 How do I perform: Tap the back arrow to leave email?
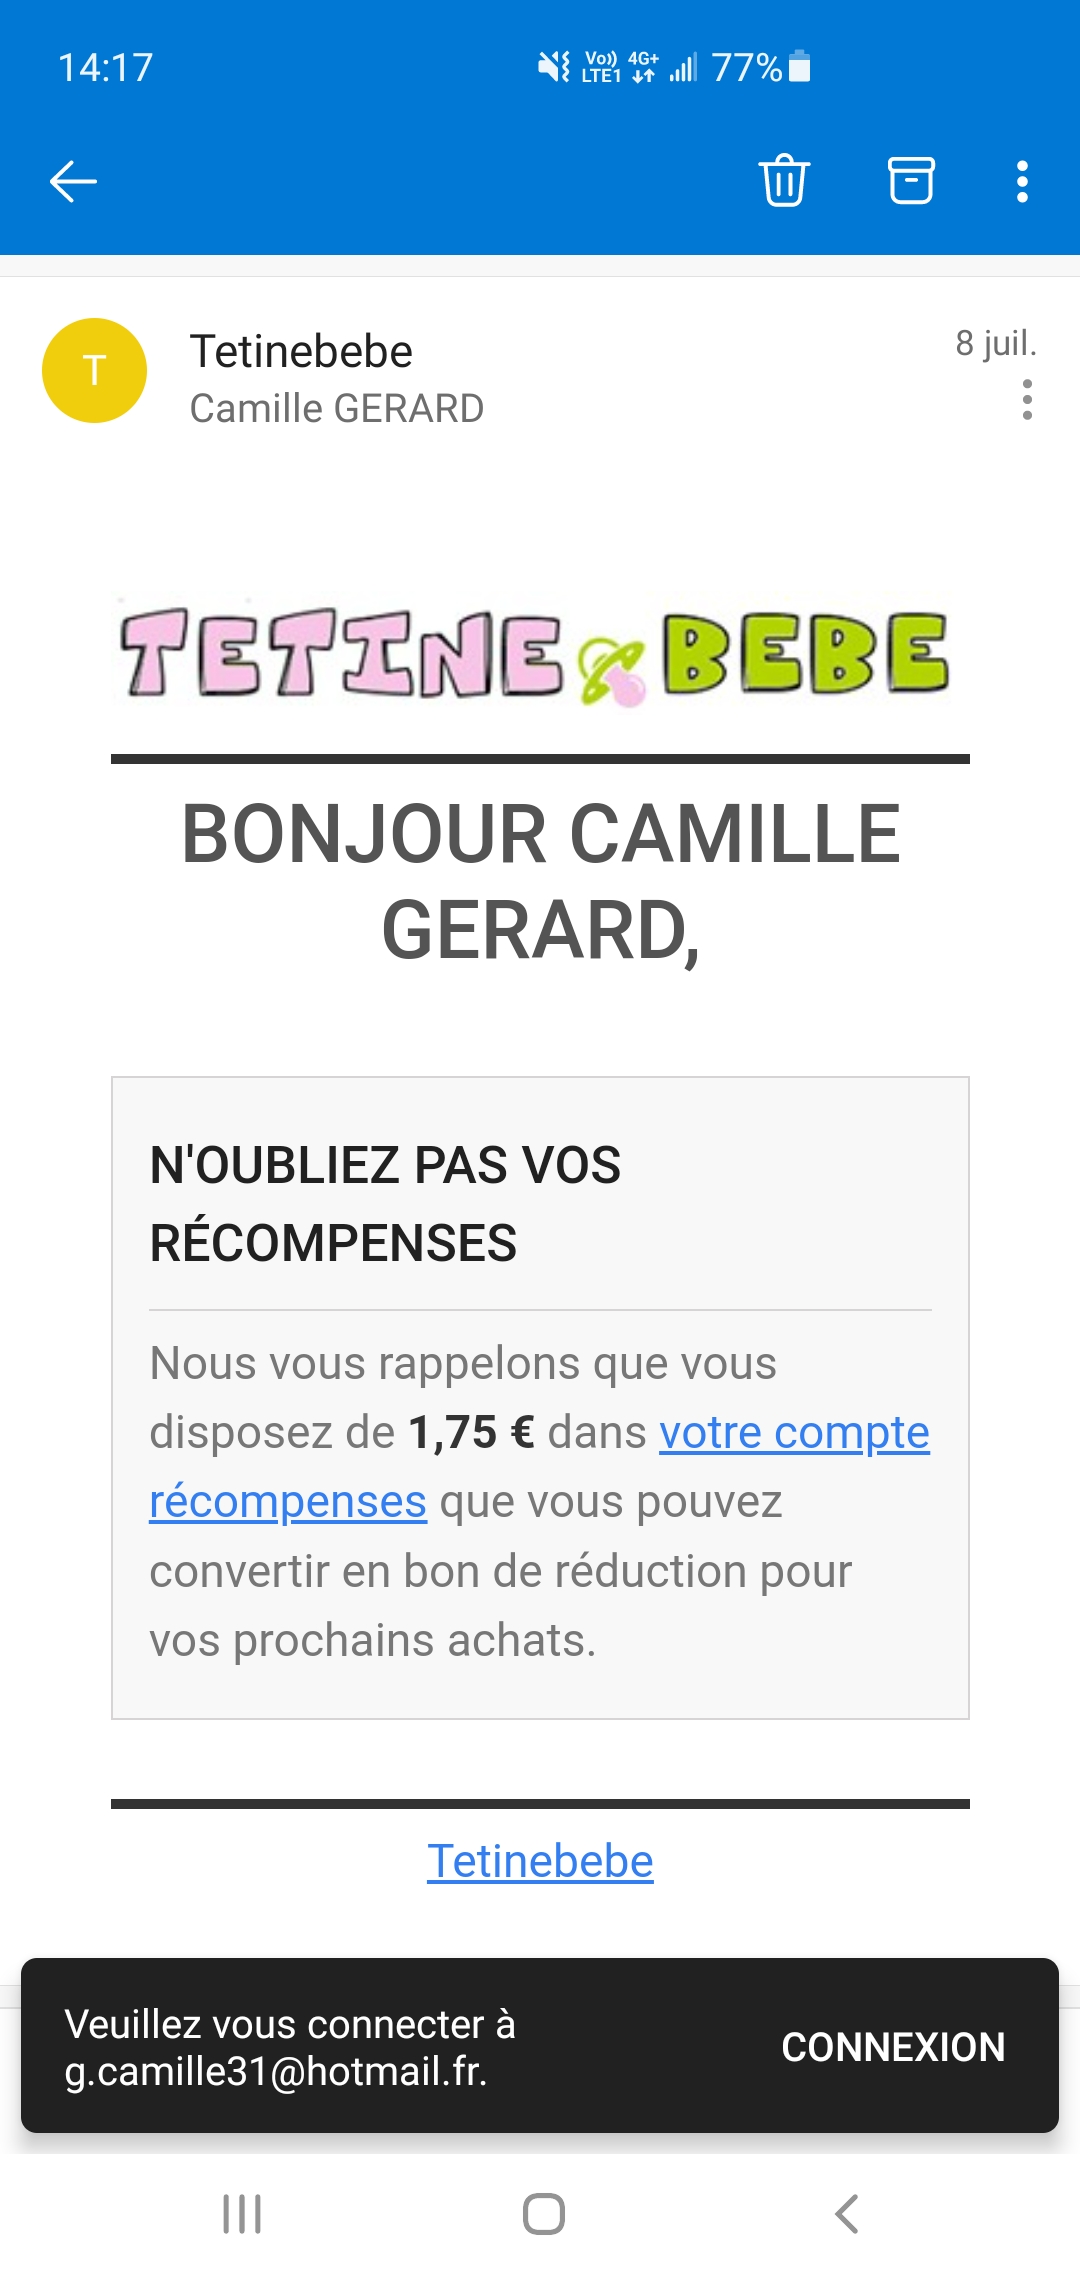73,181
